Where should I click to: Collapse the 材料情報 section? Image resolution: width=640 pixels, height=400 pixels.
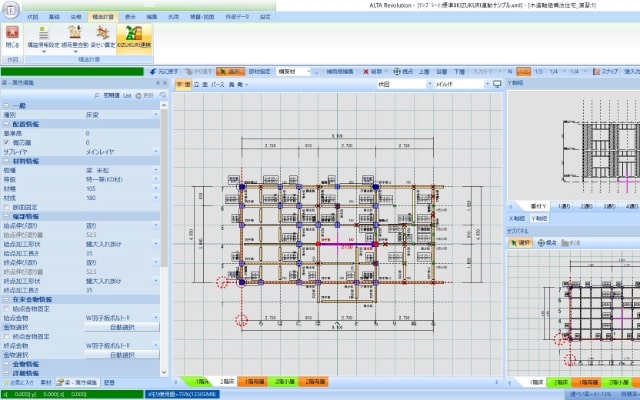click(x=6, y=160)
